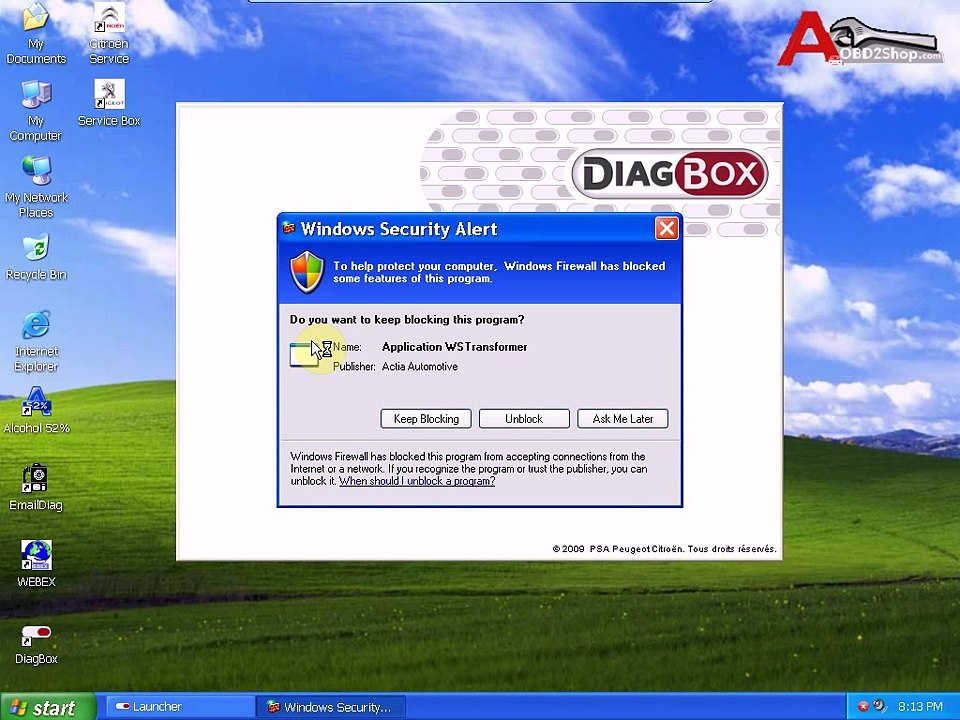This screenshot has width=960, height=720.
Task: Open the Recycle Bin
Action: [x=36, y=257]
